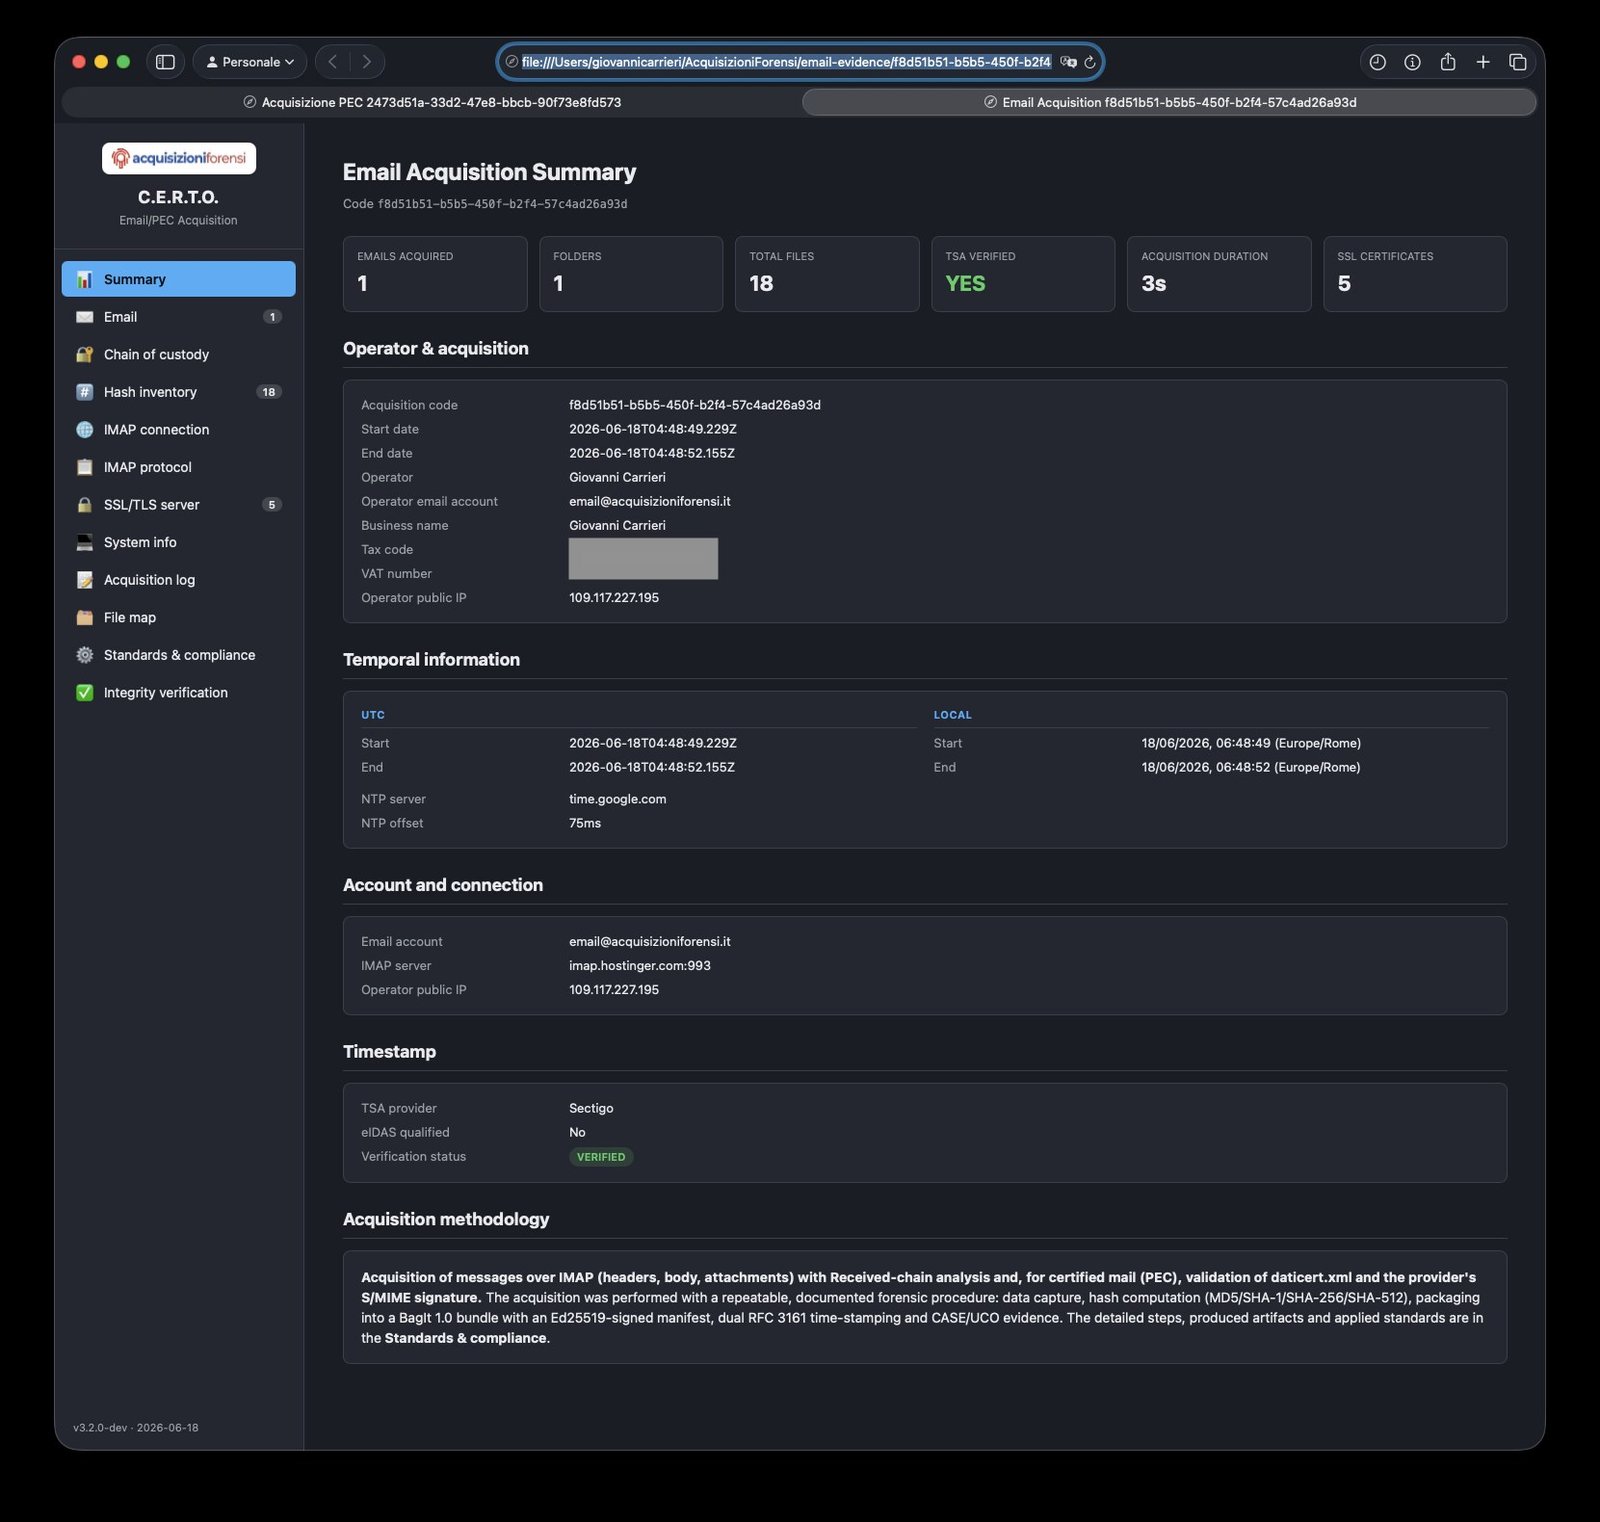Click the IMAP connection globe icon
1600x1522 pixels.
85,429
